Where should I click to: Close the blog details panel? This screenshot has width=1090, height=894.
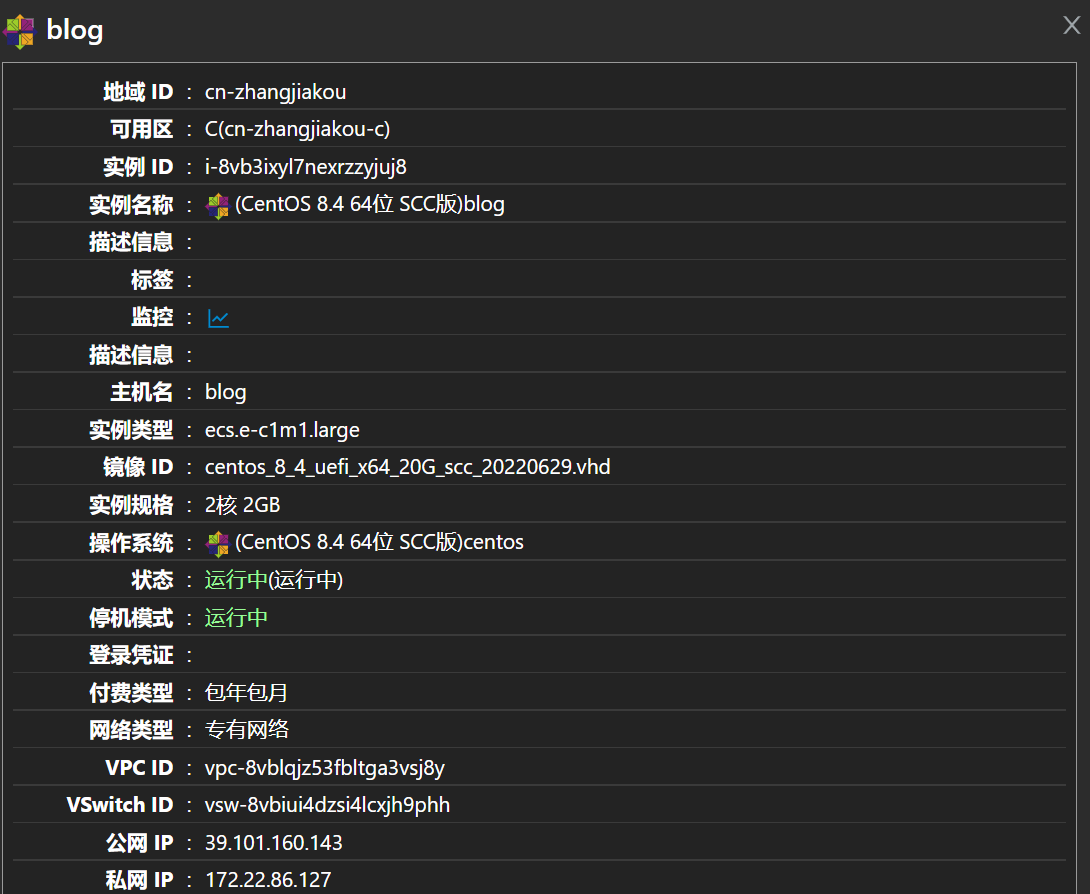tap(1071, 26)
